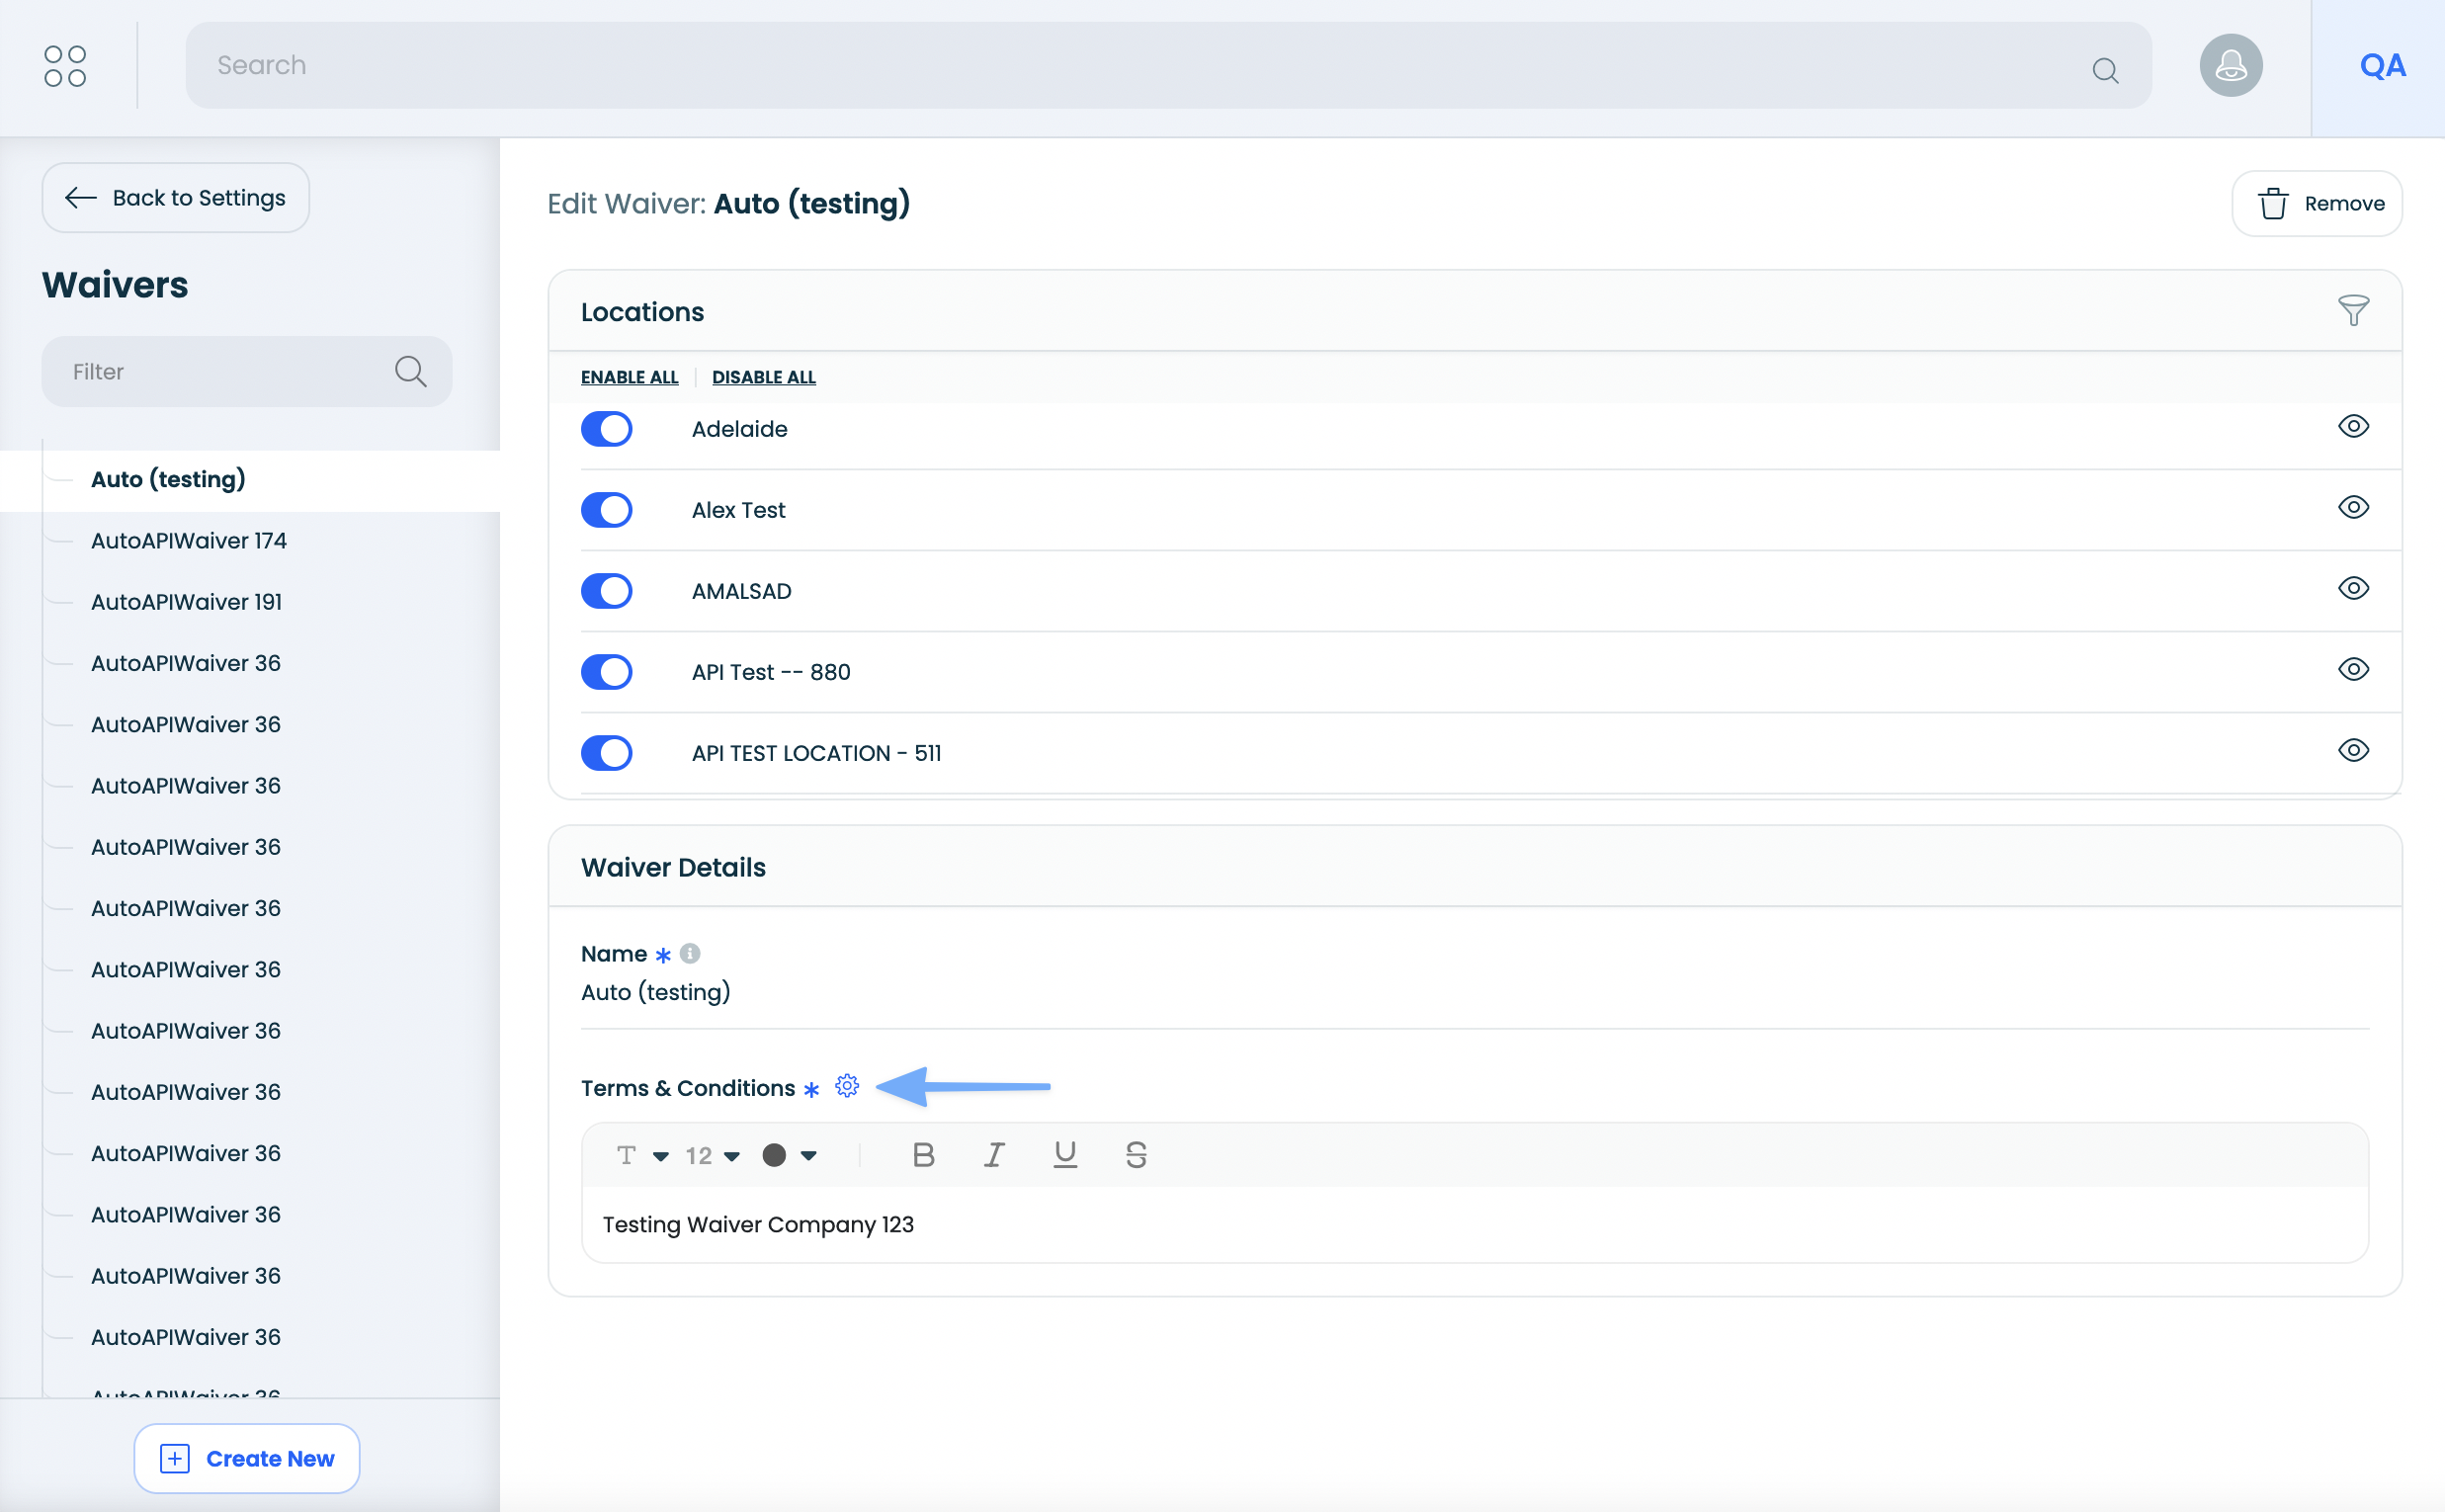This screenshot has height=1512, width=2445.
Task: Click the Locations filter funnel icon
Action: point(2352,311)
